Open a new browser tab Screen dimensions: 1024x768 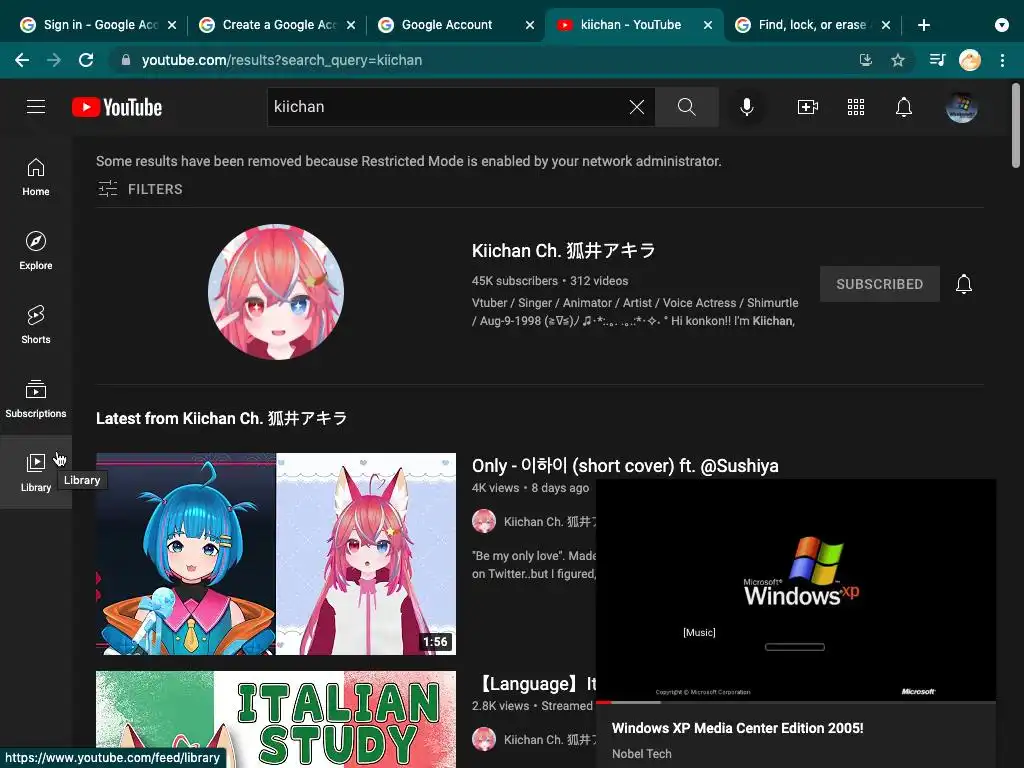(923, 25)
